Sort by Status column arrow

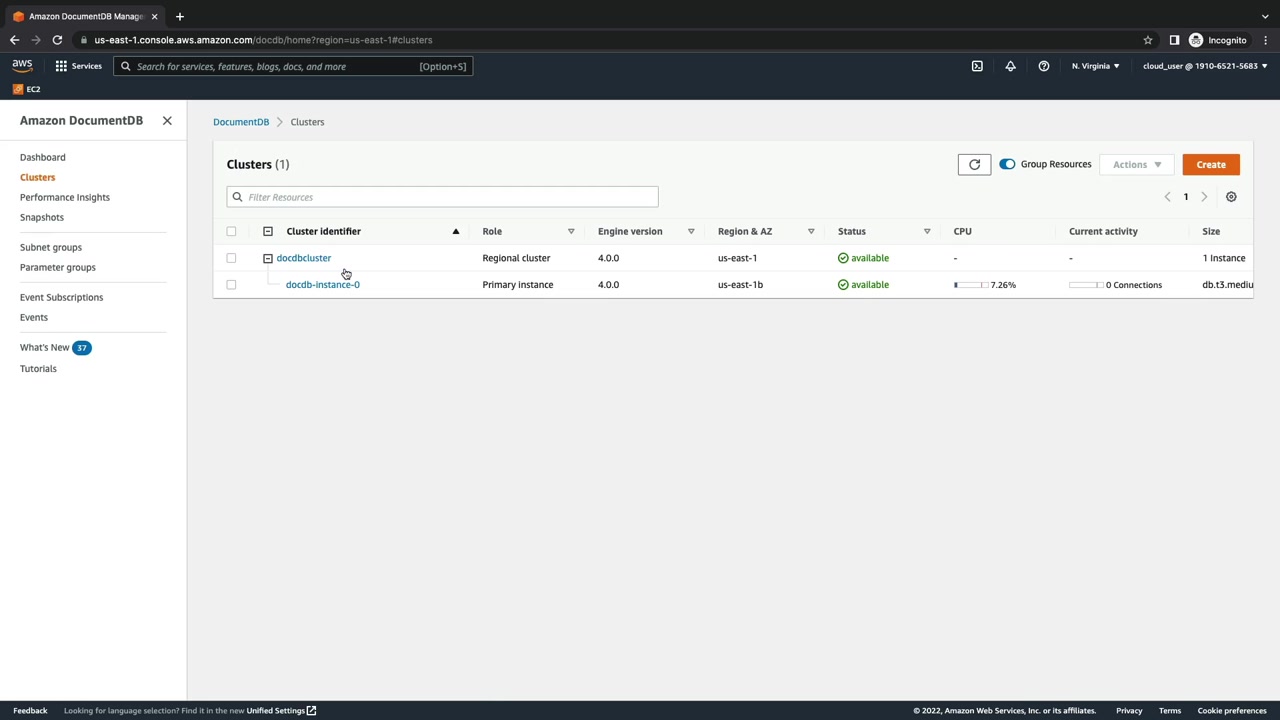tap(927, 231)
